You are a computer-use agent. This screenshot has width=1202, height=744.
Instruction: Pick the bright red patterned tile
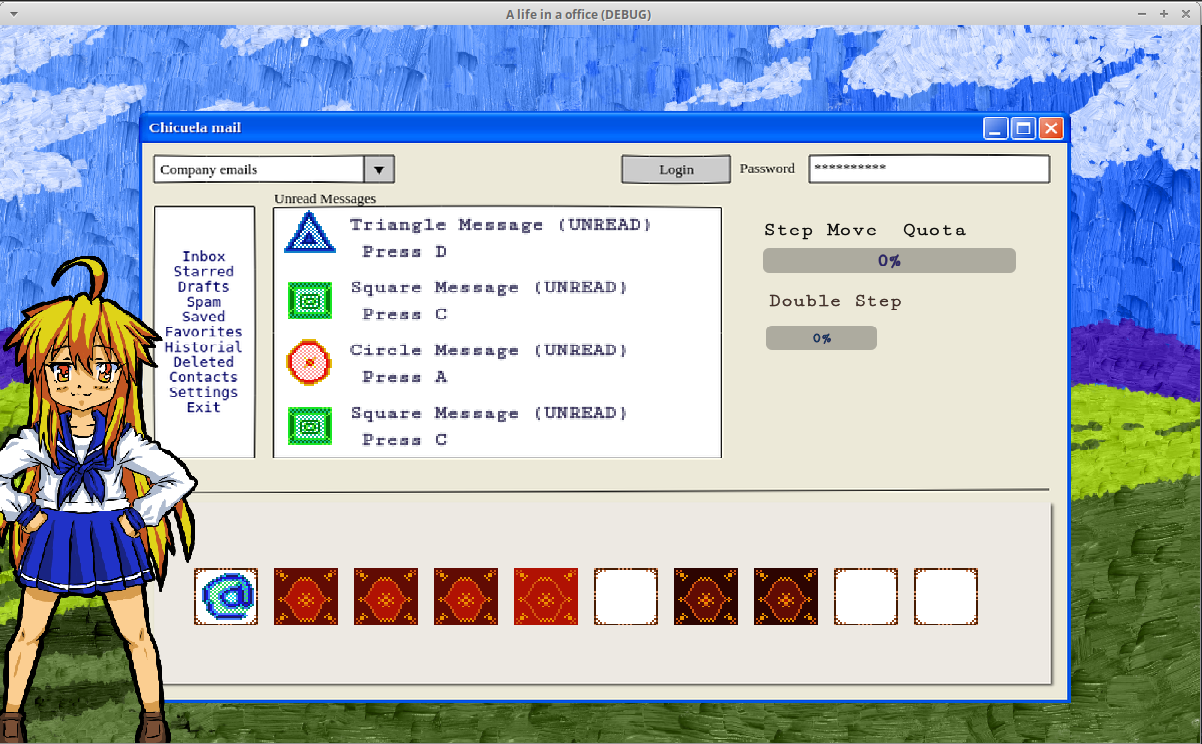click(546, 597)
